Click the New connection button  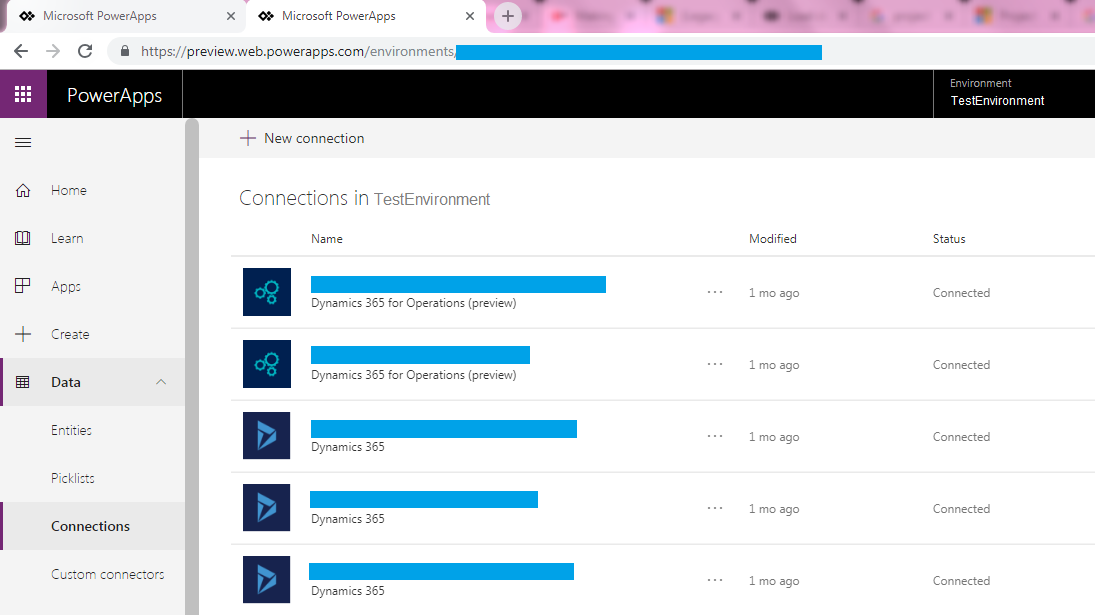point(302,138)
